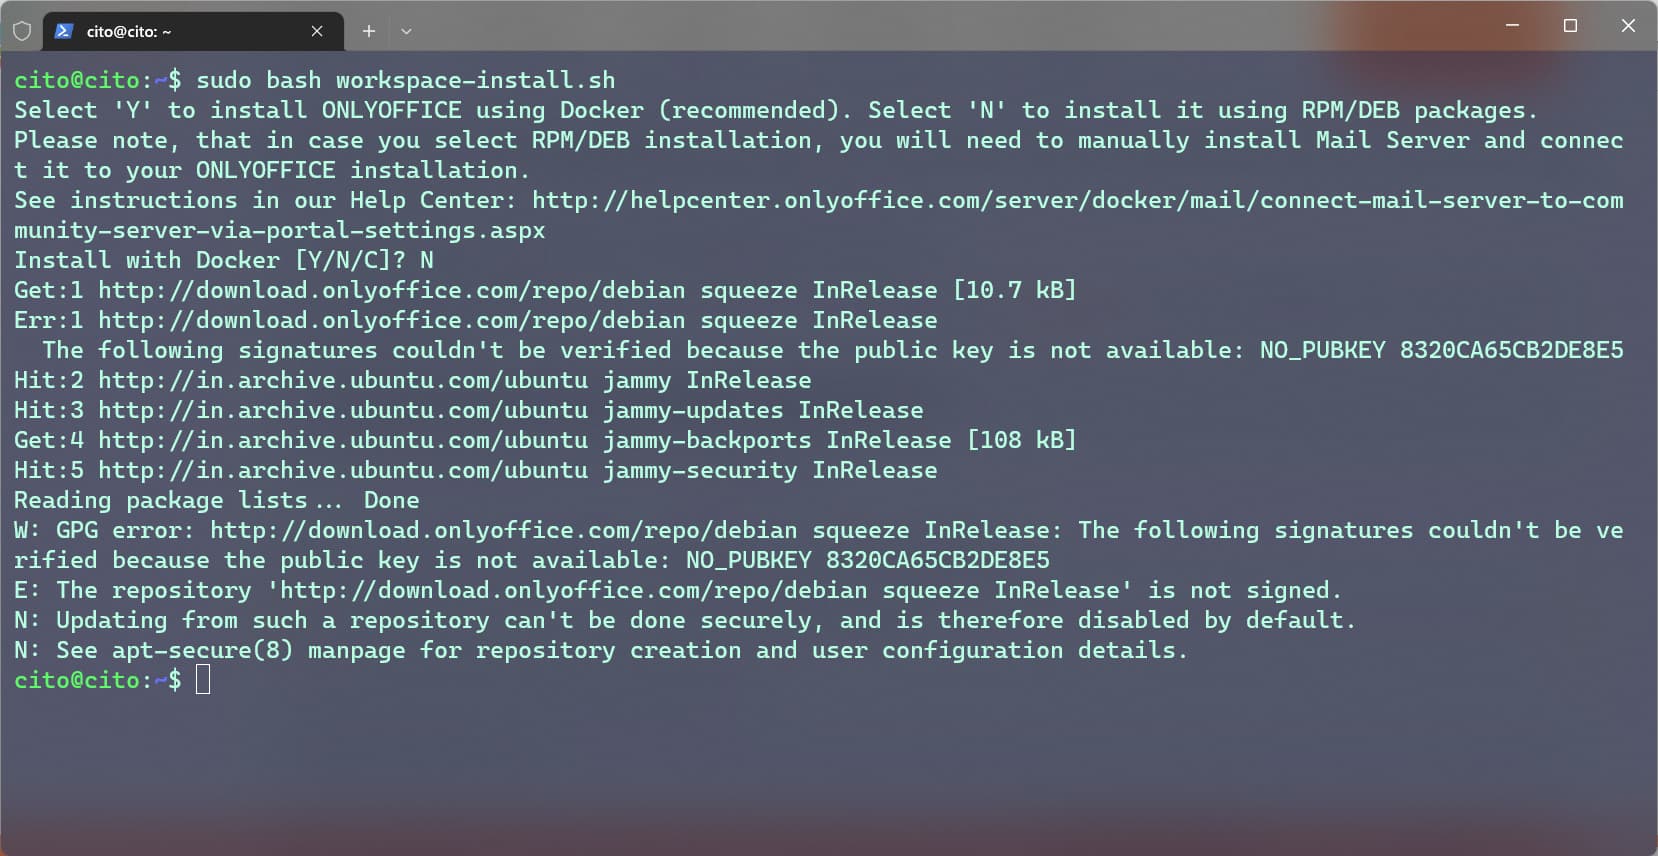
Task: Click the sudo bash workspace-install.sh command text
Action: click(x=405, y=80)
